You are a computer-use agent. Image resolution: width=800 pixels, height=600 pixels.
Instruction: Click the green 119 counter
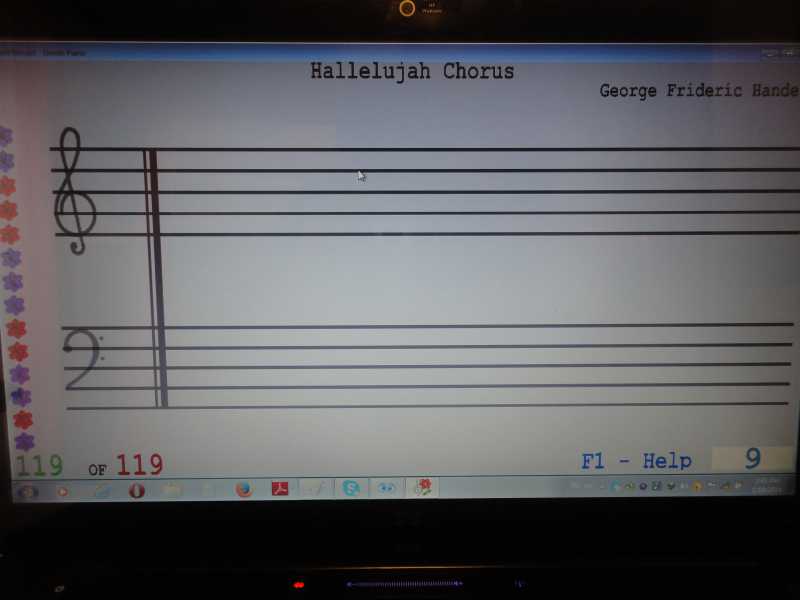(39, 465)
